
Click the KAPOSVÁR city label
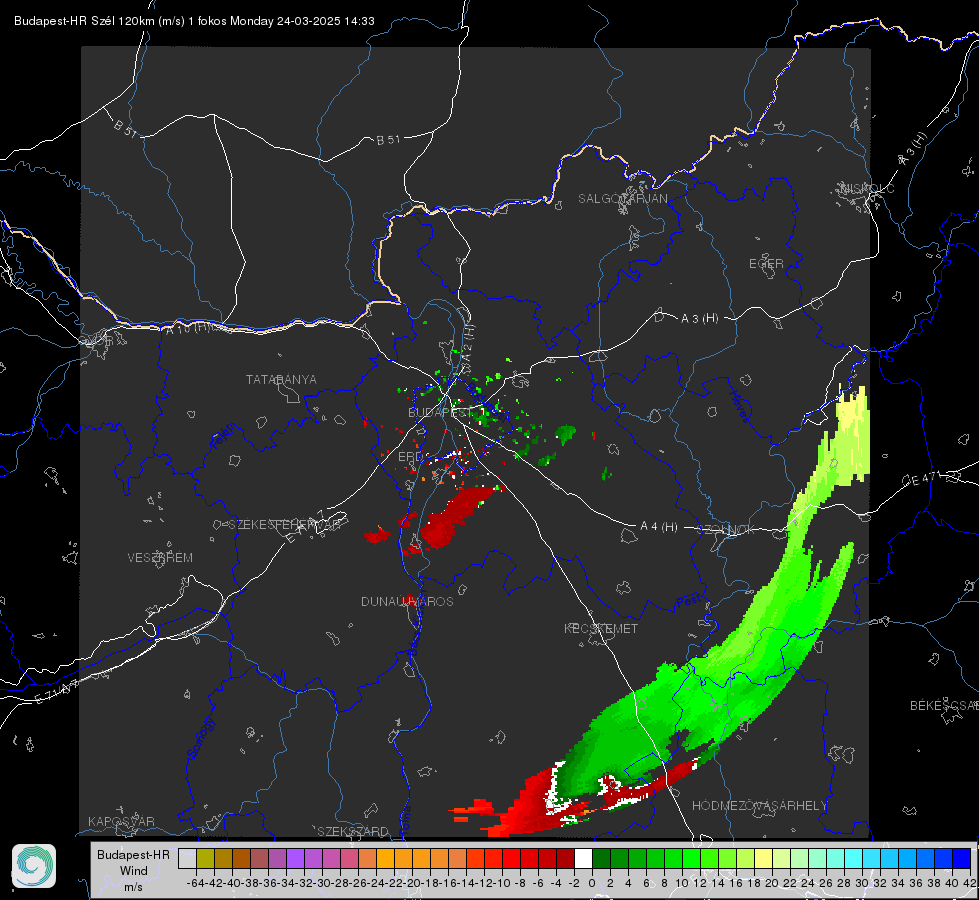click(121, 821)
